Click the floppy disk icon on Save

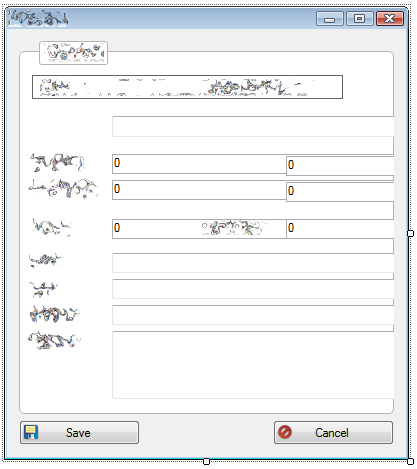coord(31,432)
